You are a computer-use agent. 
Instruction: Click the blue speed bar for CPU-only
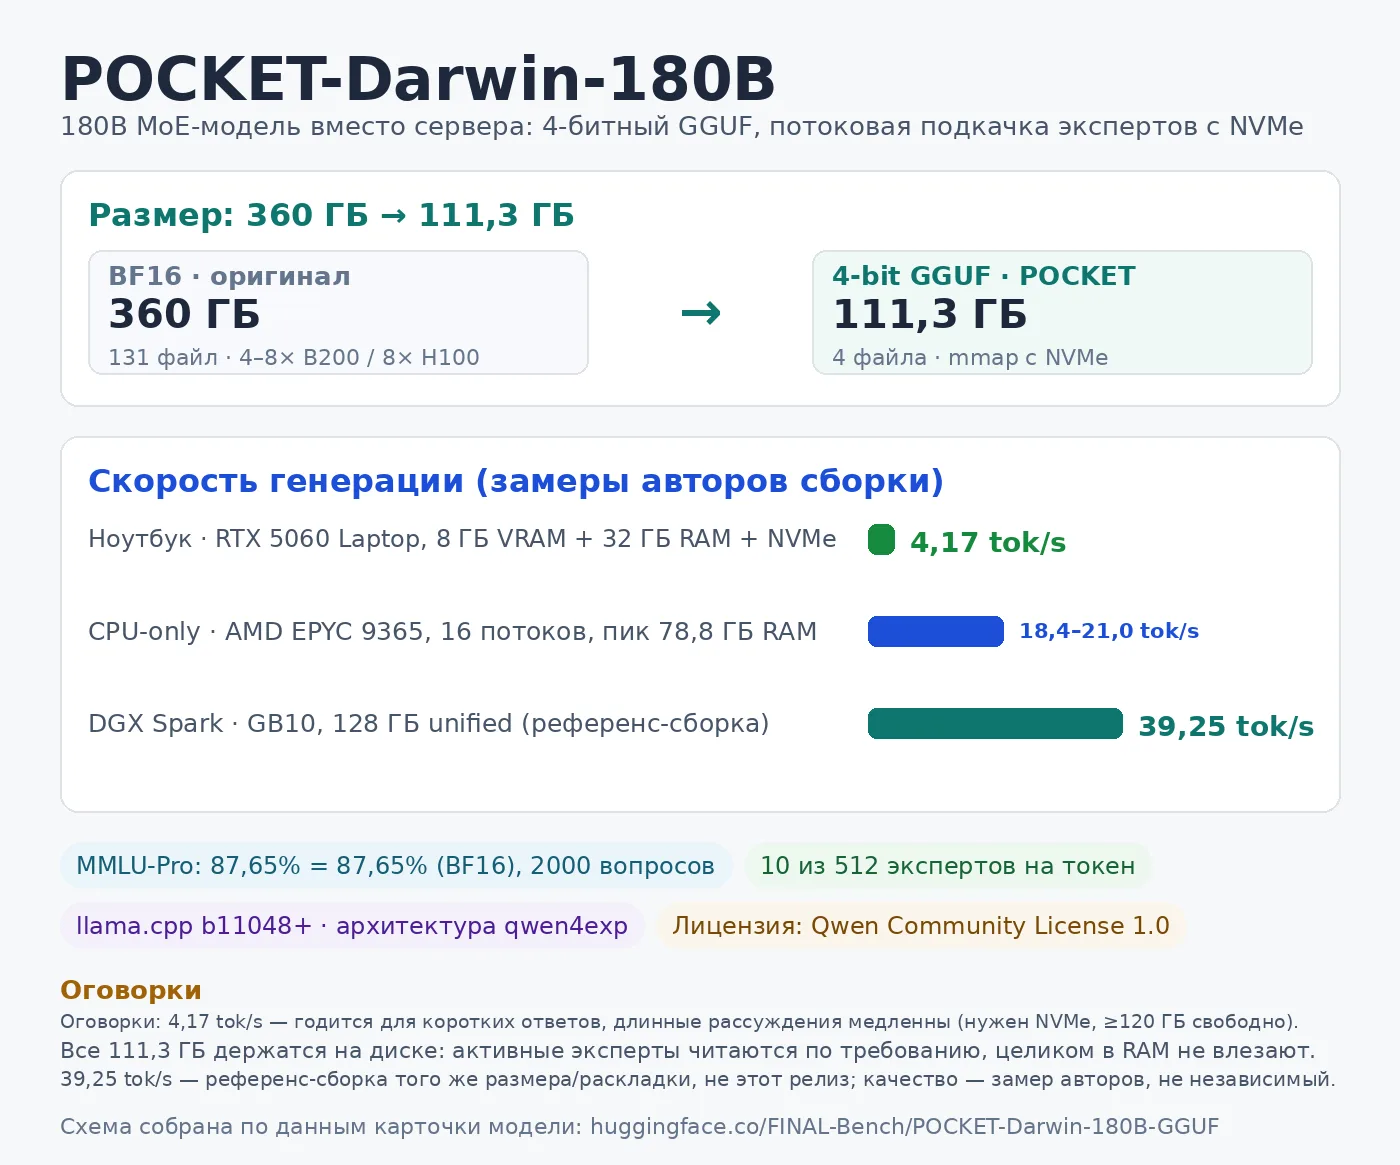[936, 632]
